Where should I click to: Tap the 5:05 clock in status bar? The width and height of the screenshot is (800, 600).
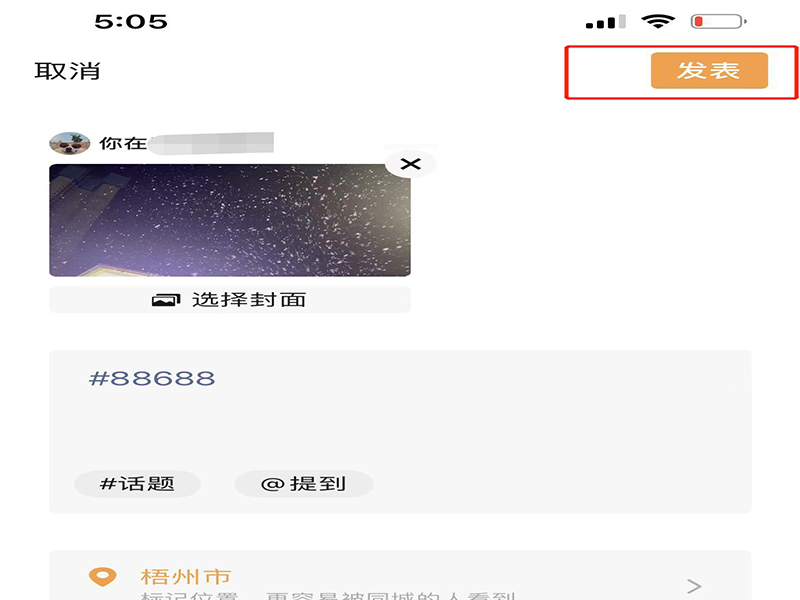tap(131, 21)
